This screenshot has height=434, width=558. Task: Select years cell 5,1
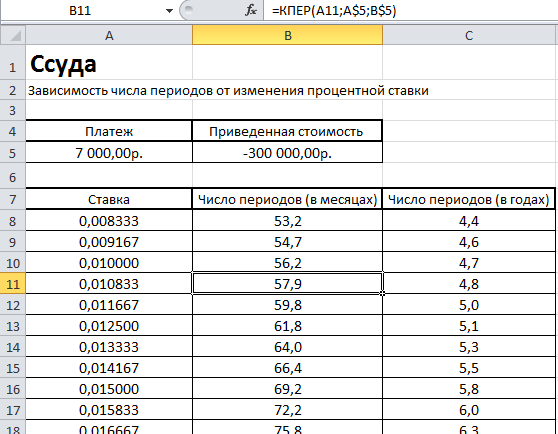tap(469, 326)
